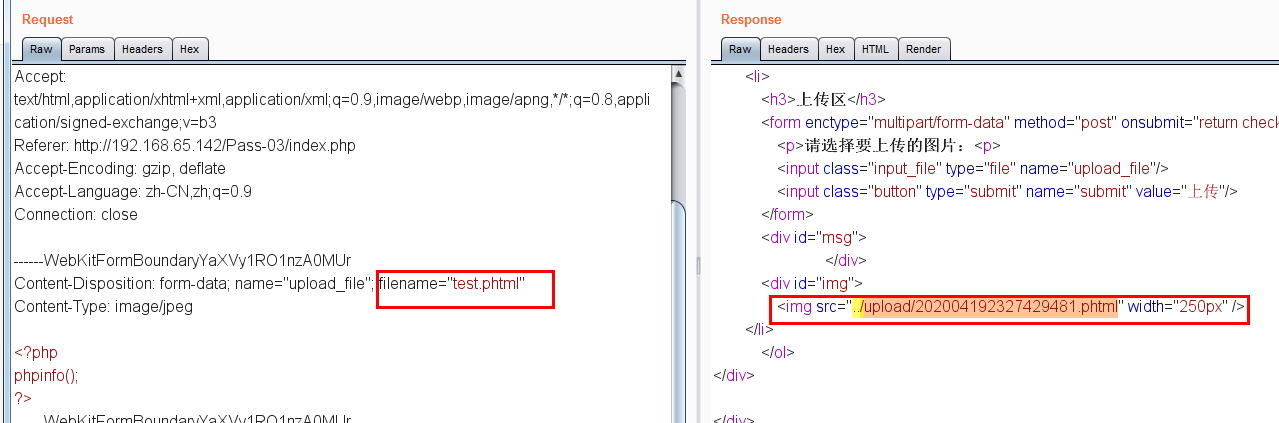Screen dimensions: 1279x423
Task: Click the 请选择要上传的图片 paragraph line
Action: (889, 145)
